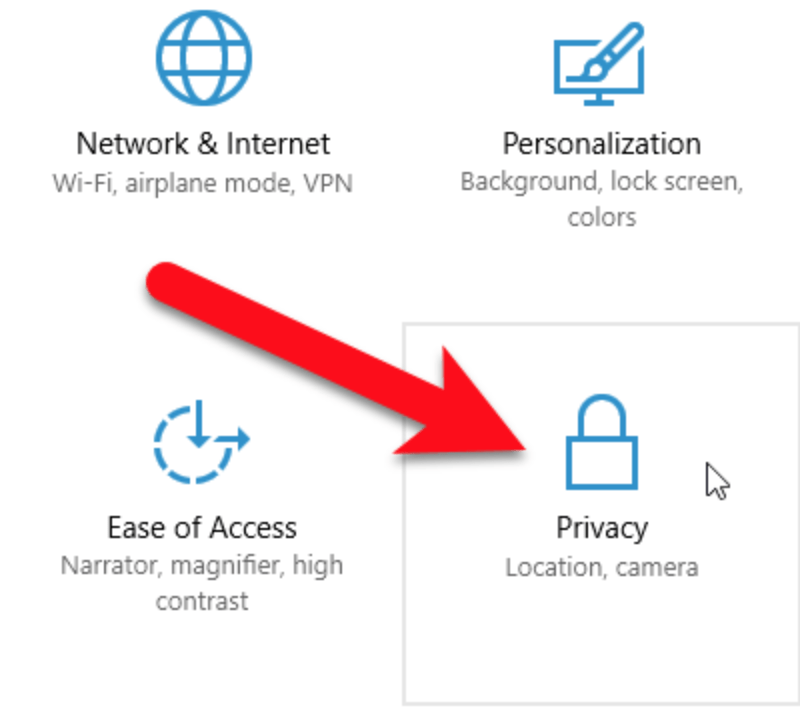Open the Personalization settings title
The height and width of the screenshot is (714, 800).
(602, 143)
